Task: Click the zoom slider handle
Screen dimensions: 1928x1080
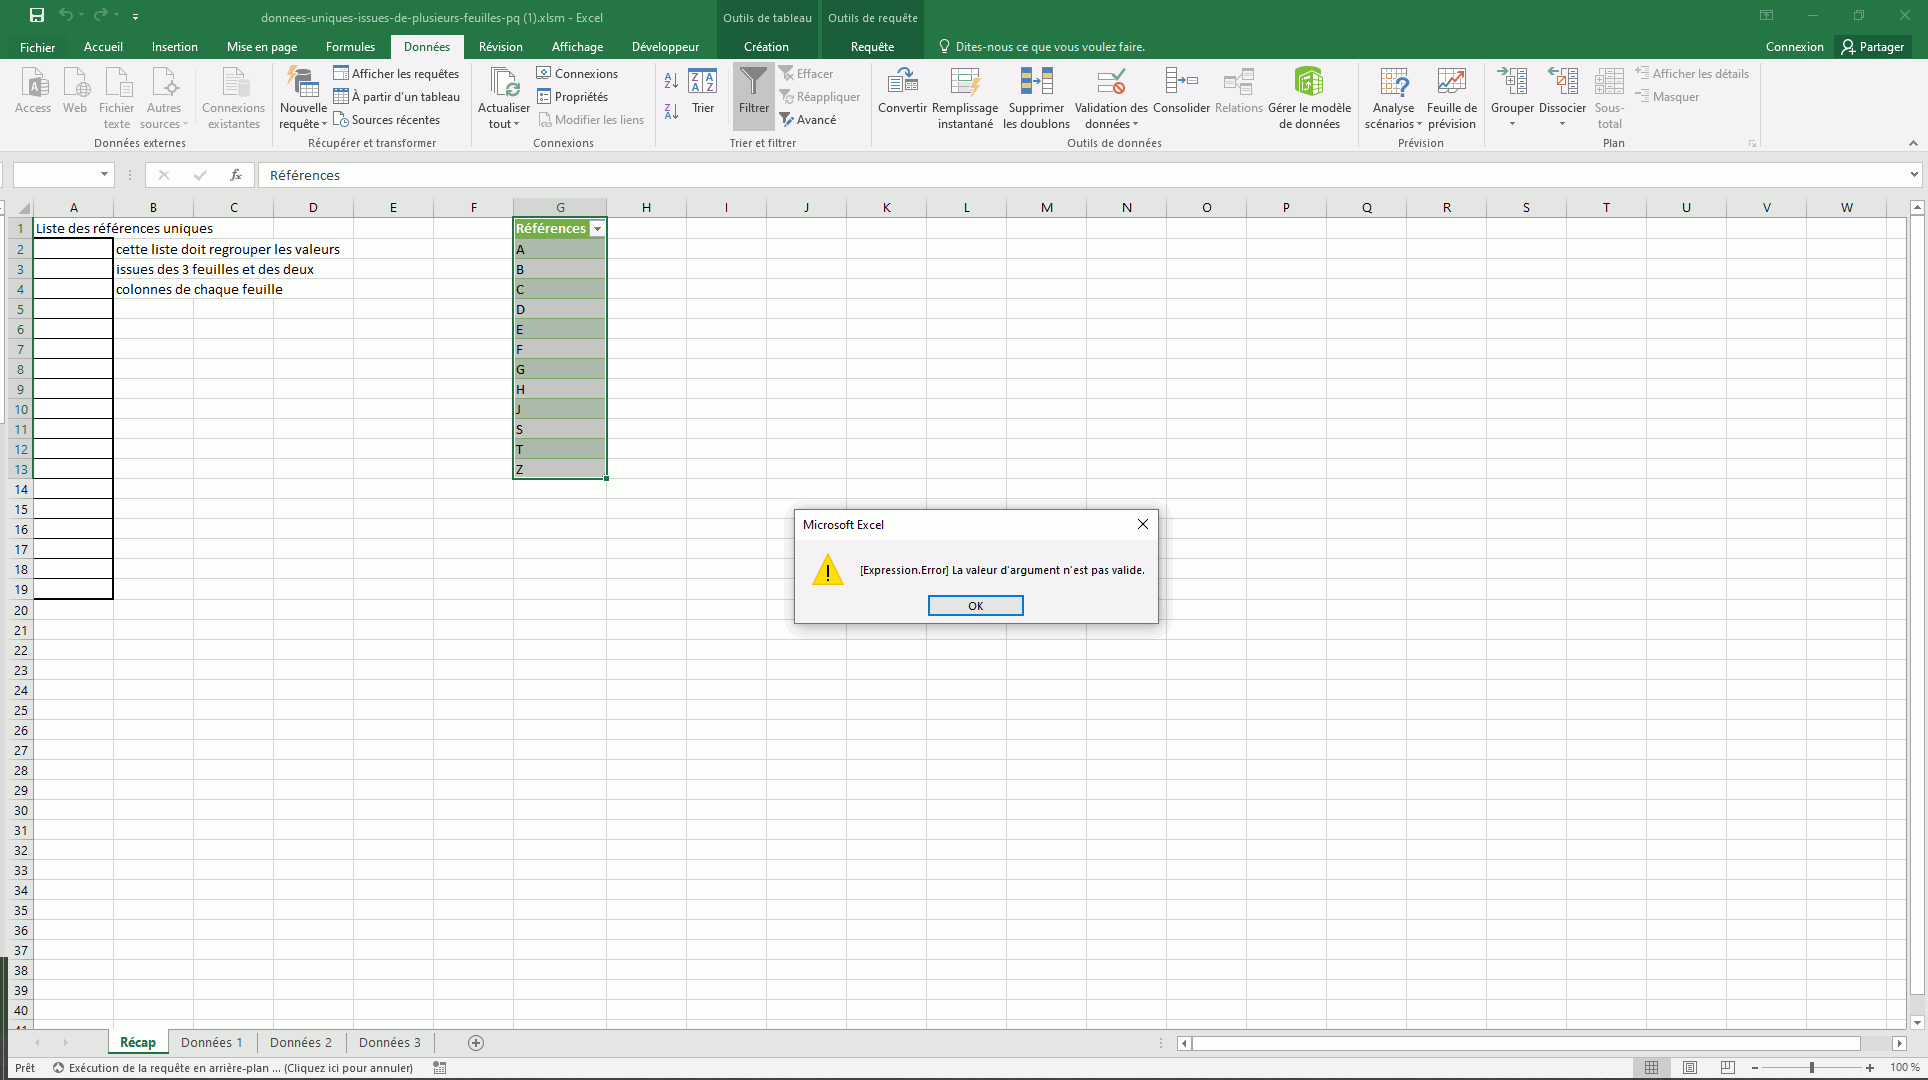Action: point(1811,1068)
